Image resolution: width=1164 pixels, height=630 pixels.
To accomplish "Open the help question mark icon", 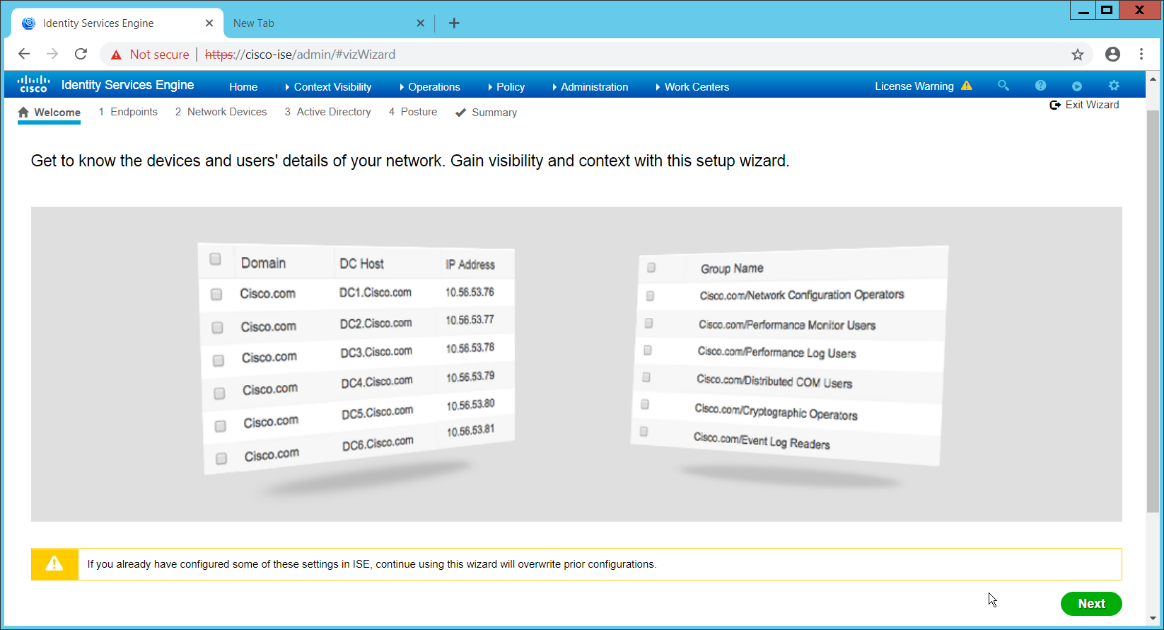I will coord(1040,86).
